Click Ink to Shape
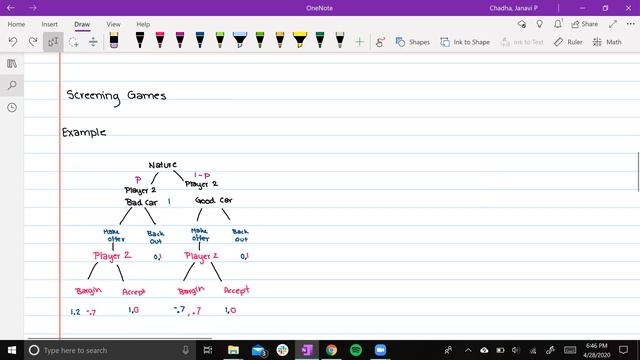The height and width of the screenshot is (360, 640). pos(464,42)
